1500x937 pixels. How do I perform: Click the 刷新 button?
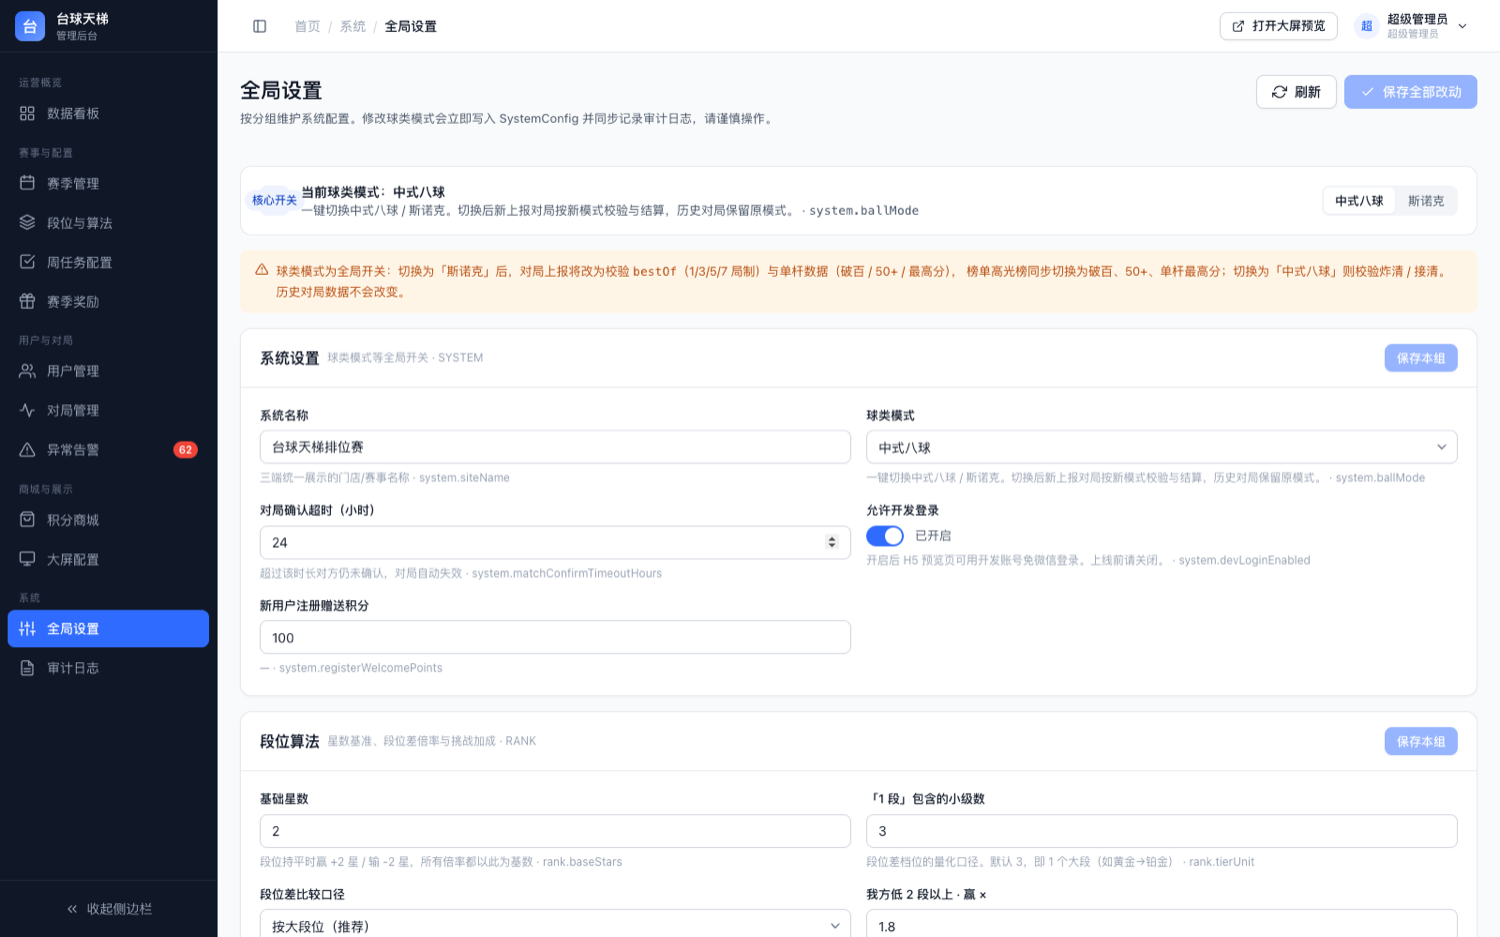tap(1296, 92)
